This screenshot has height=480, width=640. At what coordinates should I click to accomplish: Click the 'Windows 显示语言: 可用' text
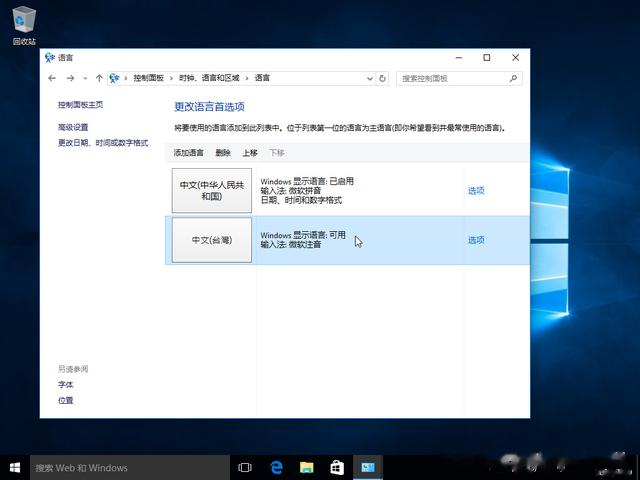(303, 235)
